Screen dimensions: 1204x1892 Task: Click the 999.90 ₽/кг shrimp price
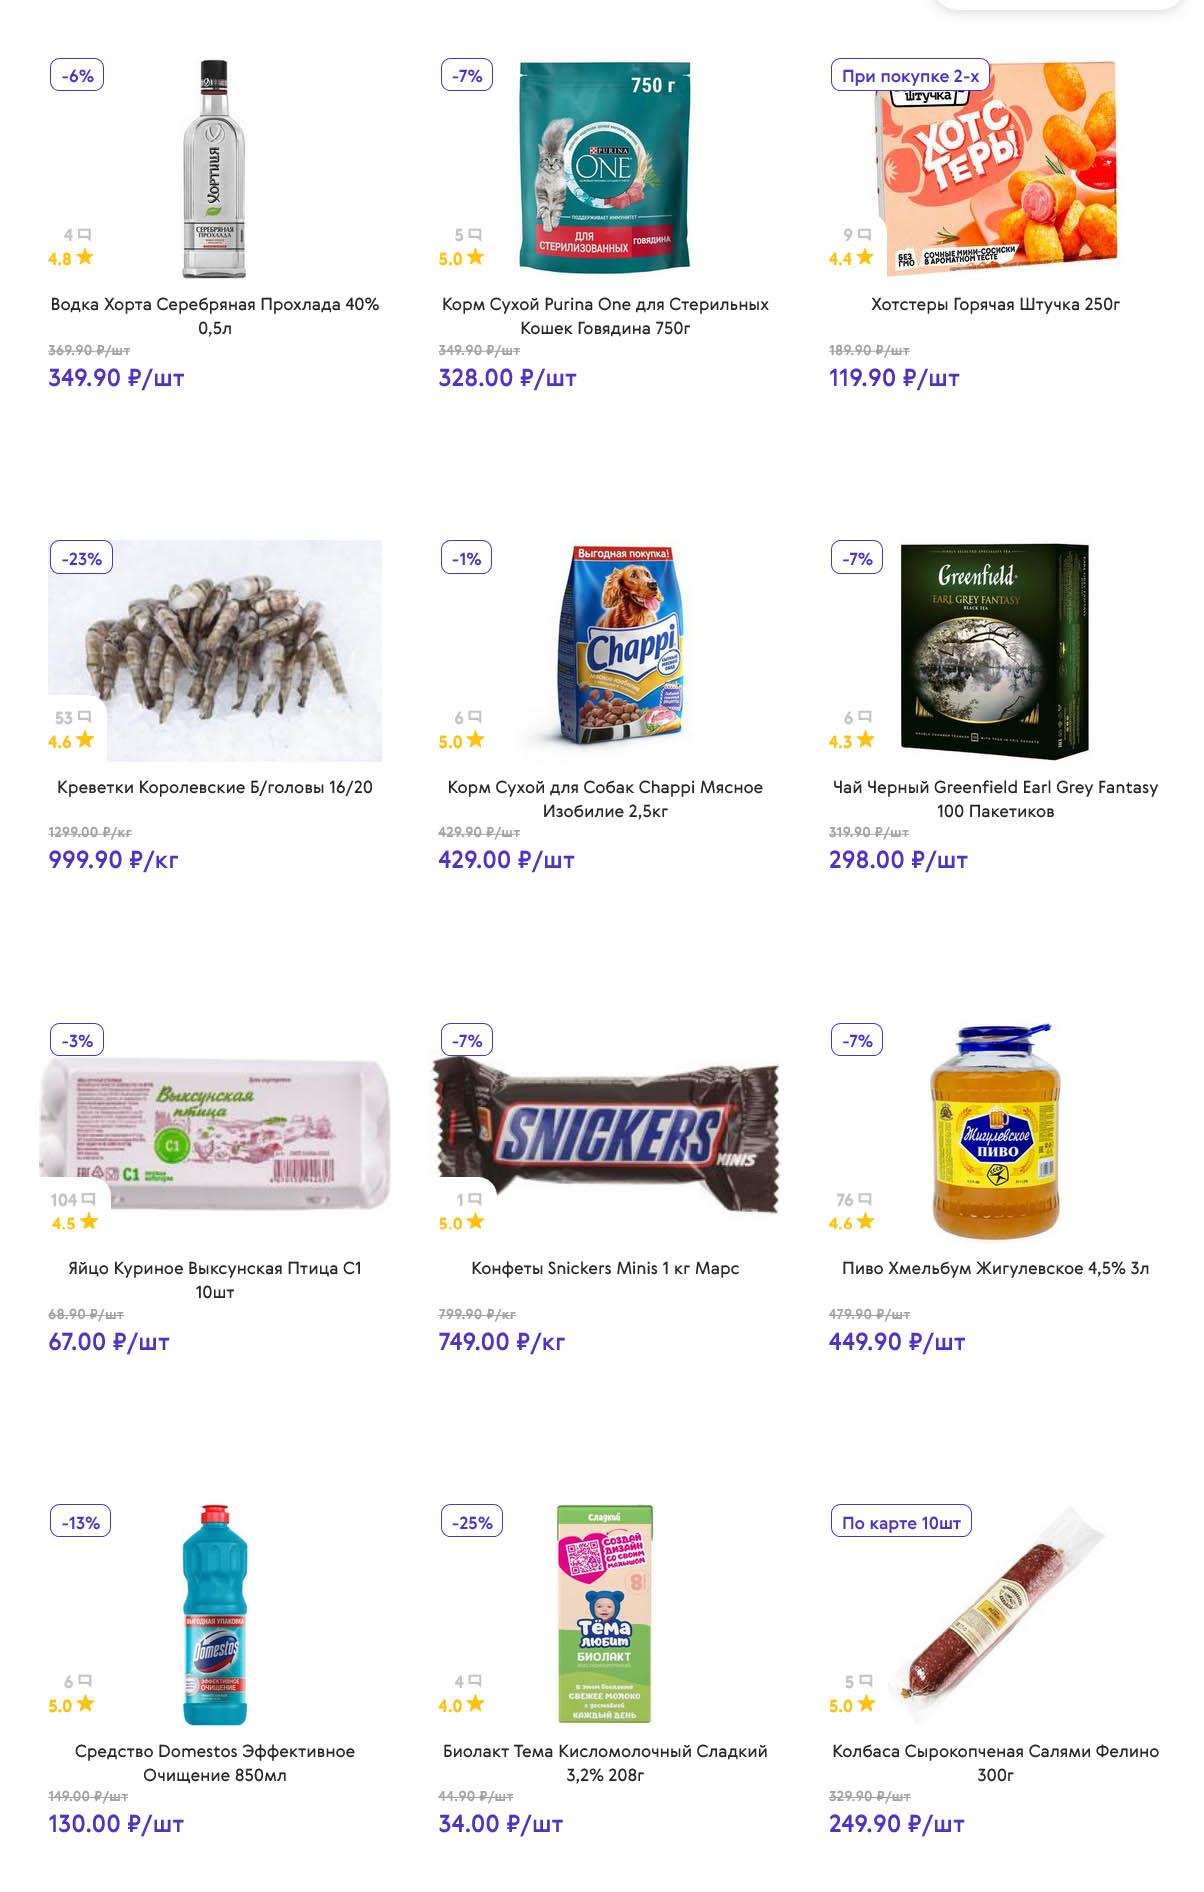(x=113, y=860)
